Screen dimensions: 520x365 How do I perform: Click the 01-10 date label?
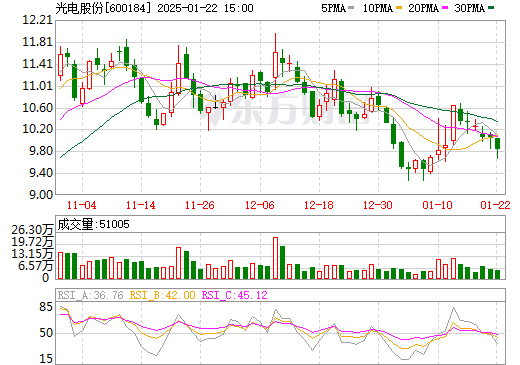(437, 205)
